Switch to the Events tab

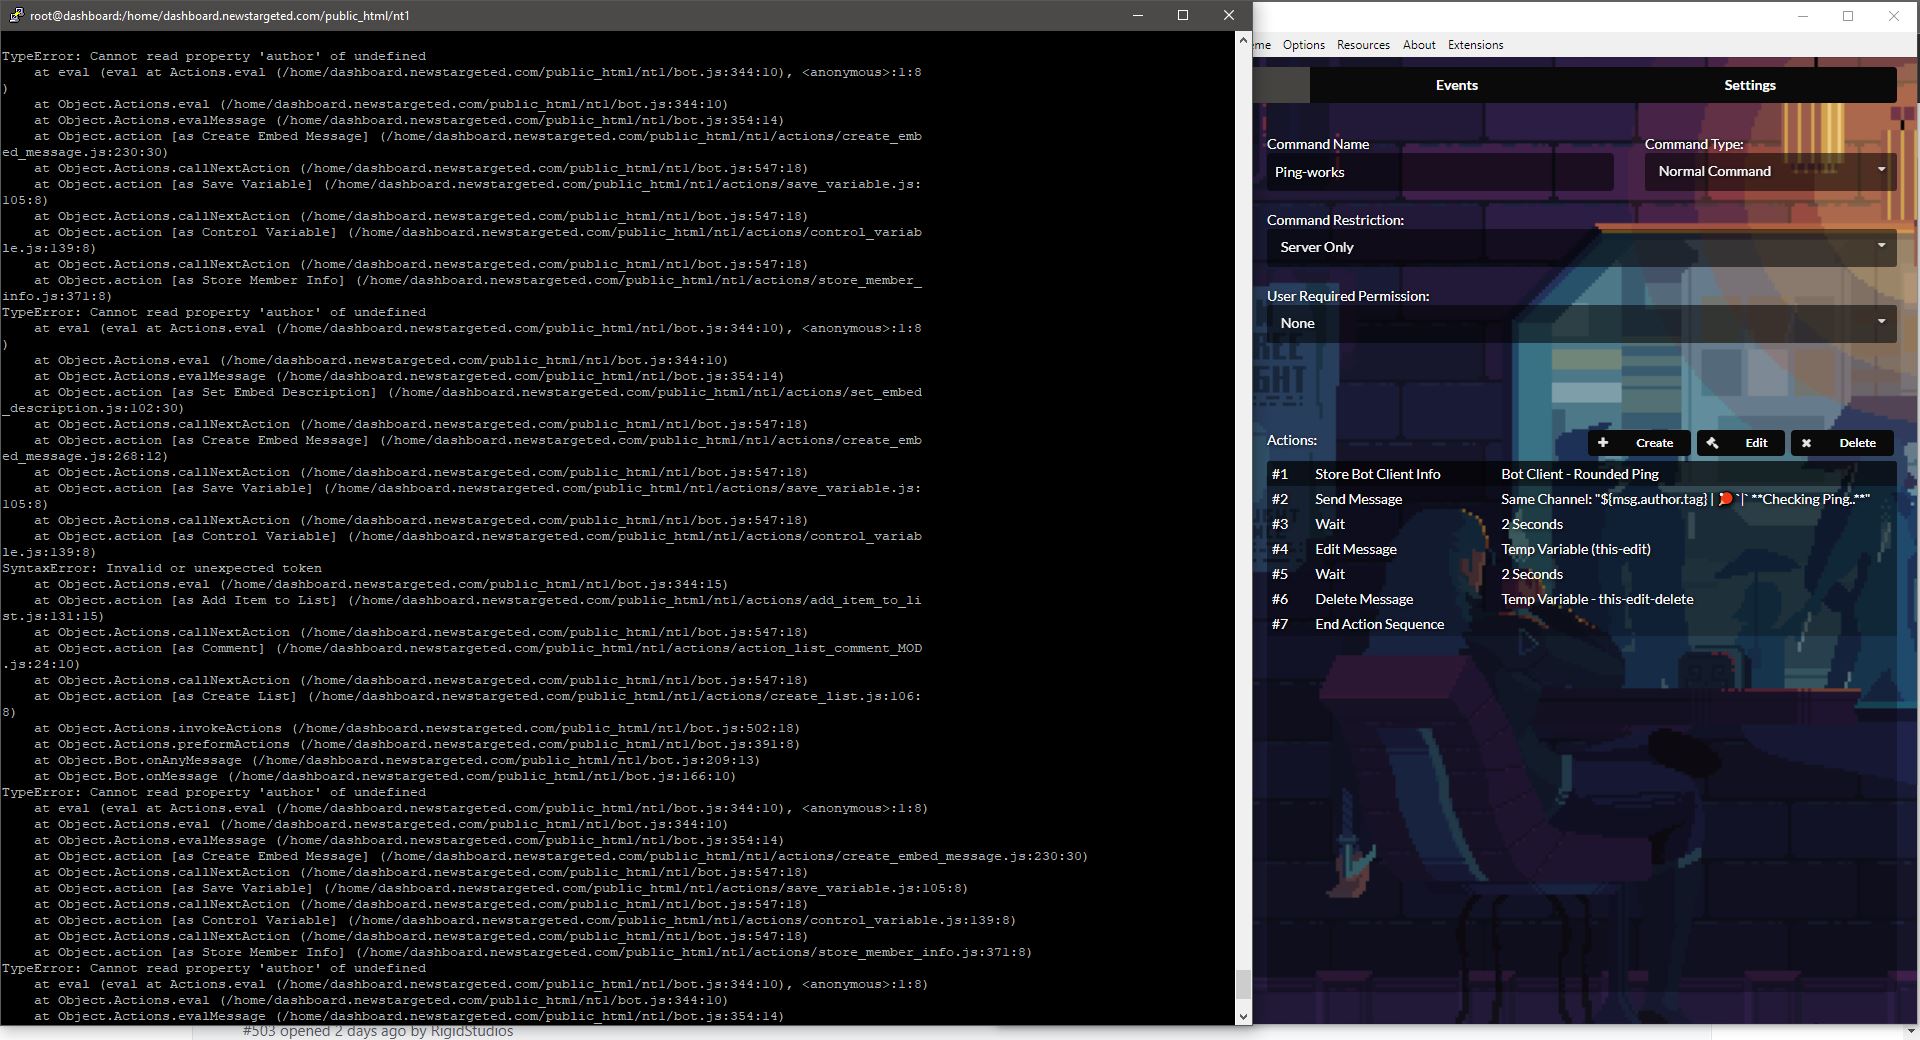[x=1456, y=85]
